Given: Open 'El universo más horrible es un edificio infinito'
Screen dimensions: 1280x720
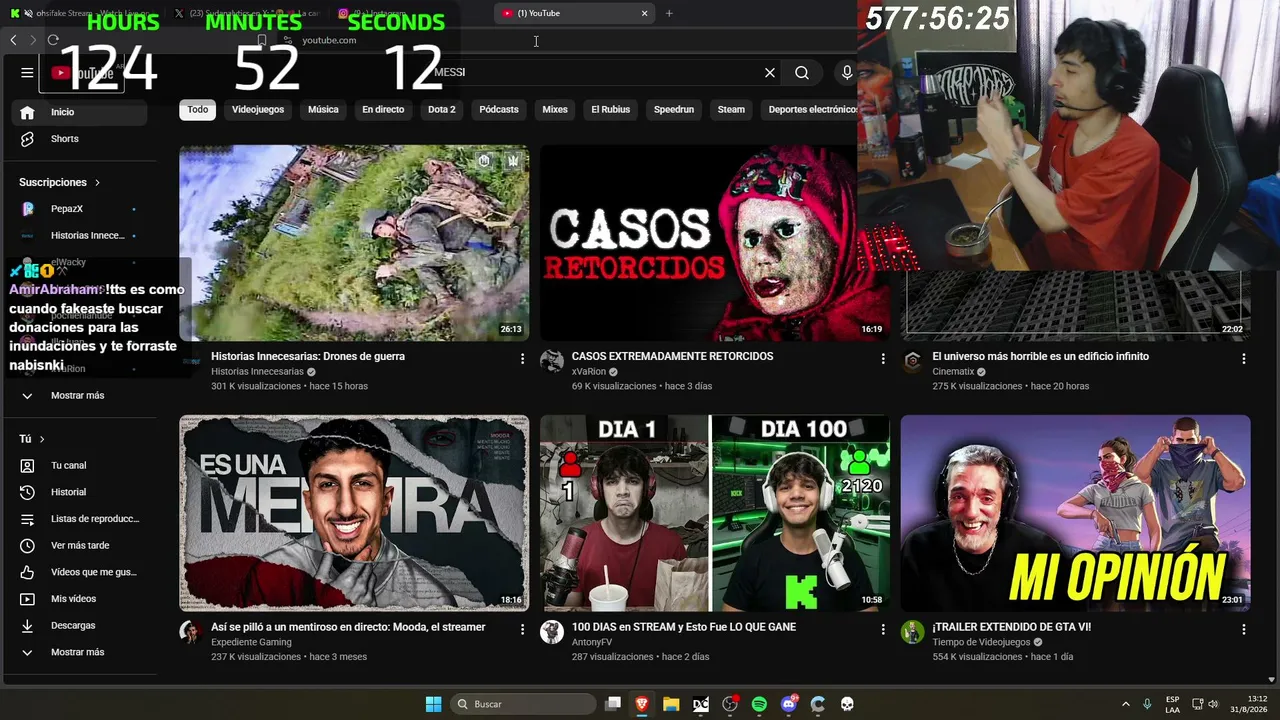Looking at the screenshot, I should point(1040,356).
